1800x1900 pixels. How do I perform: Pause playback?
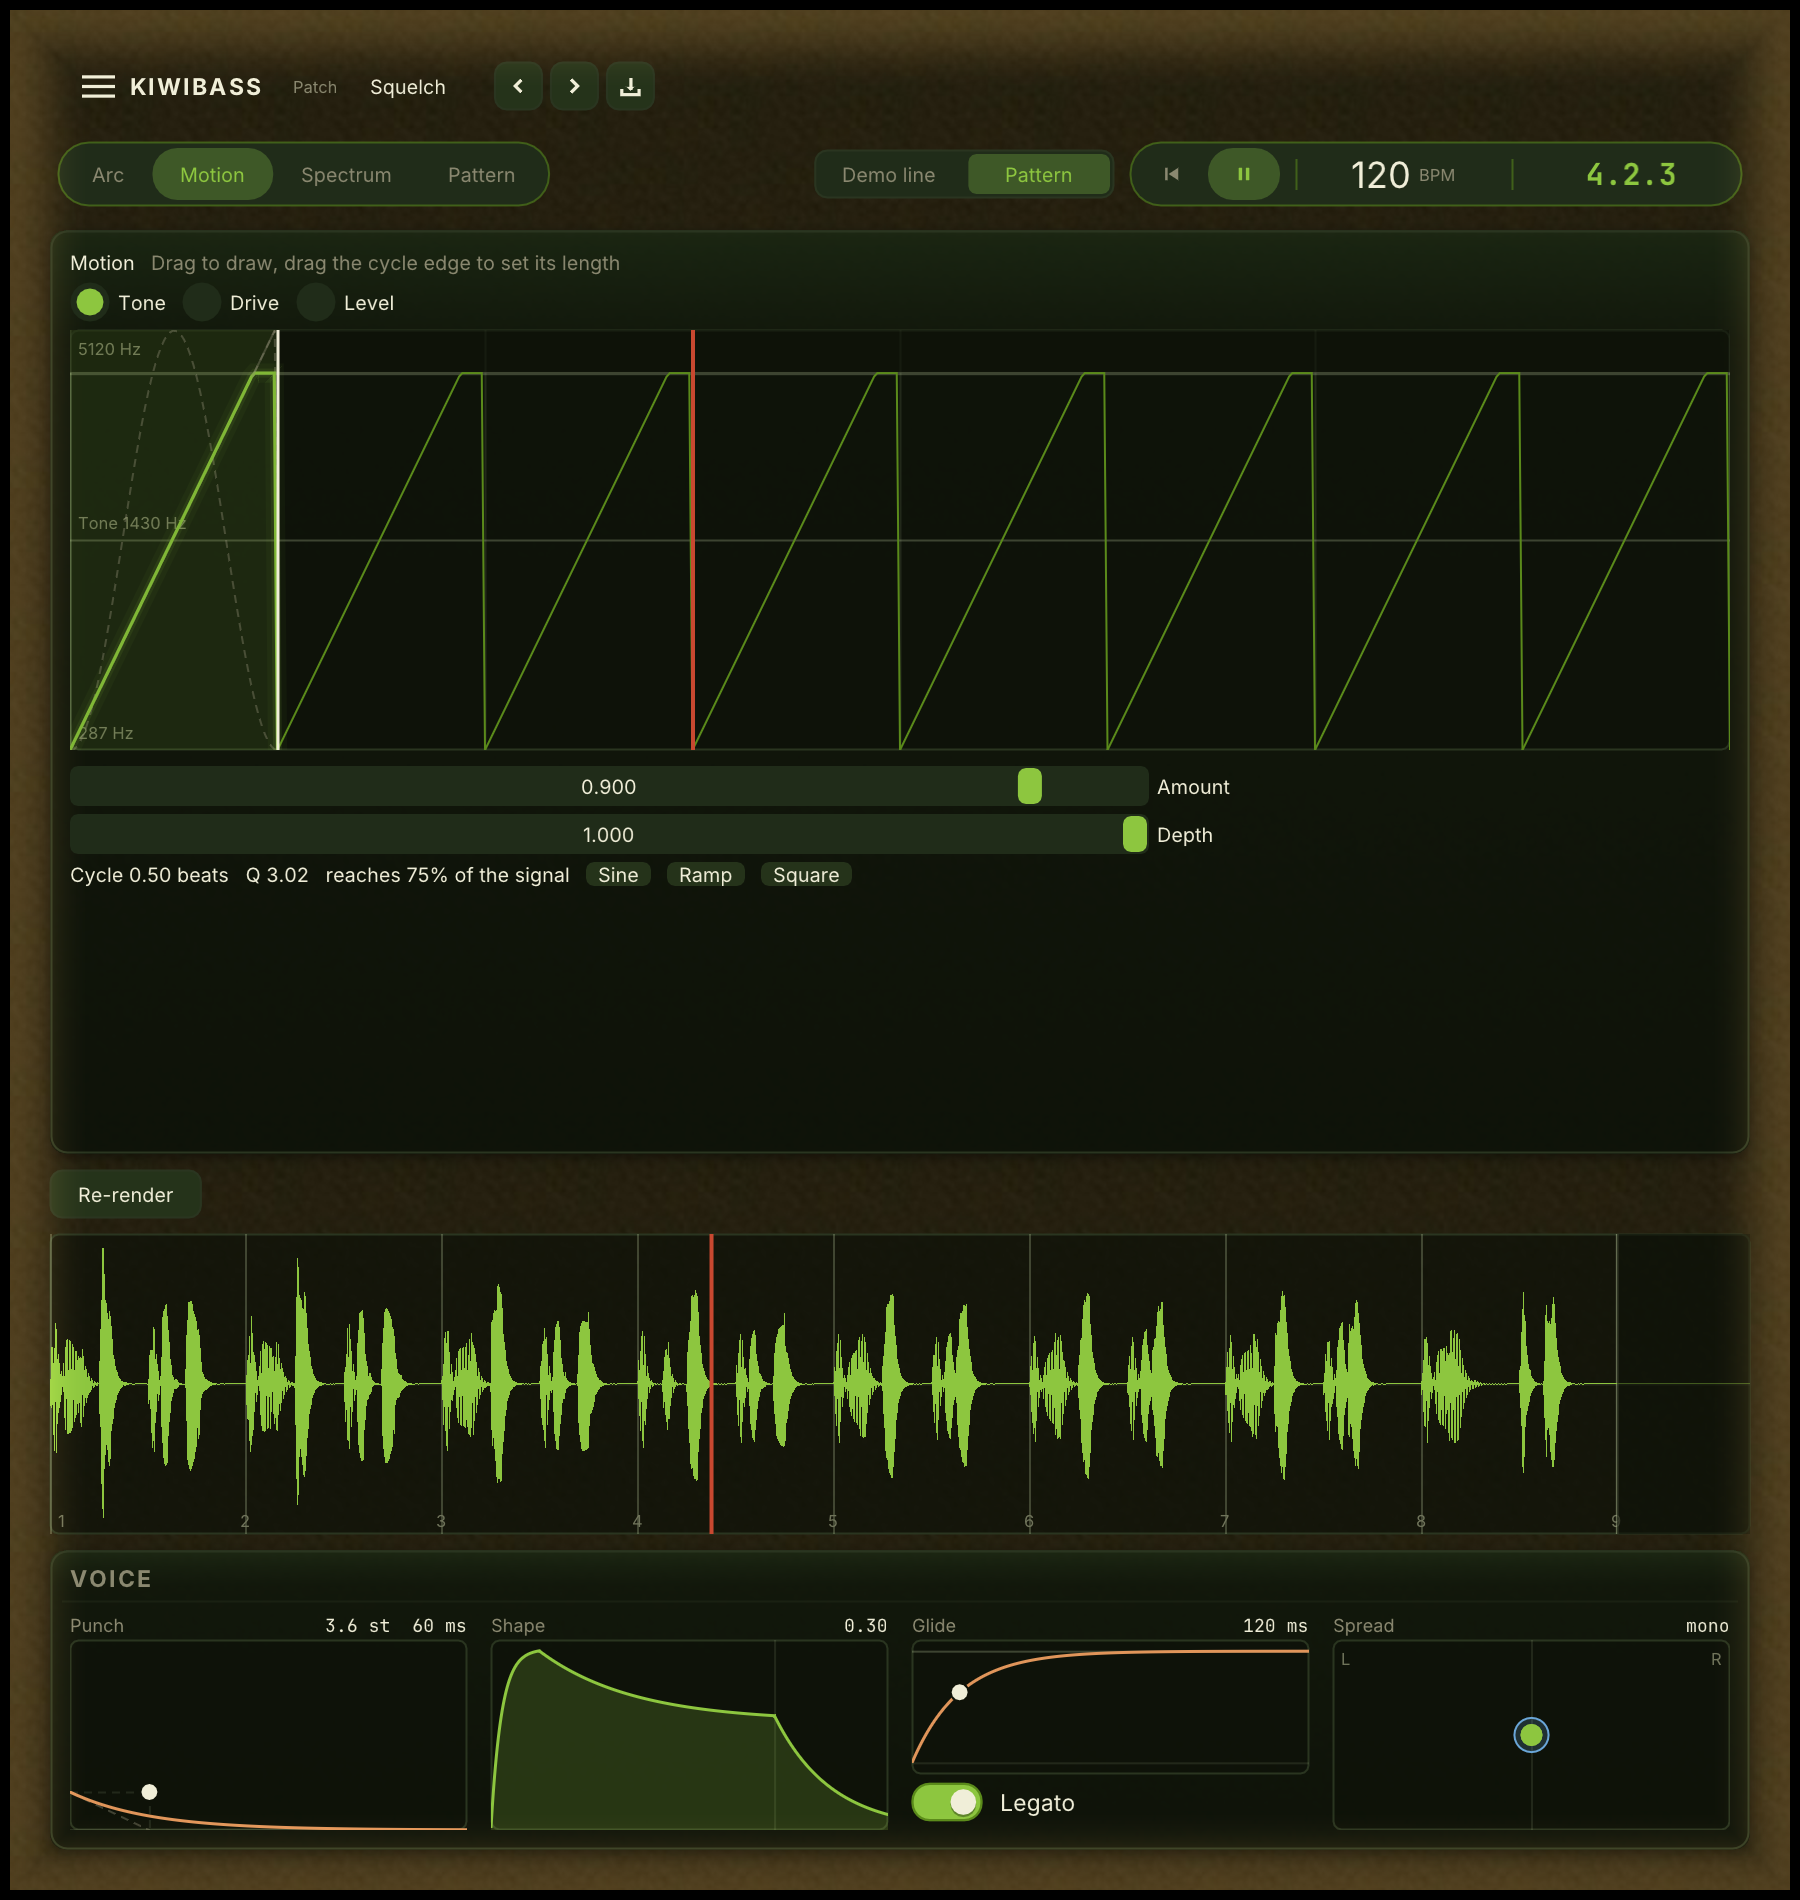tap(1243, 174)
